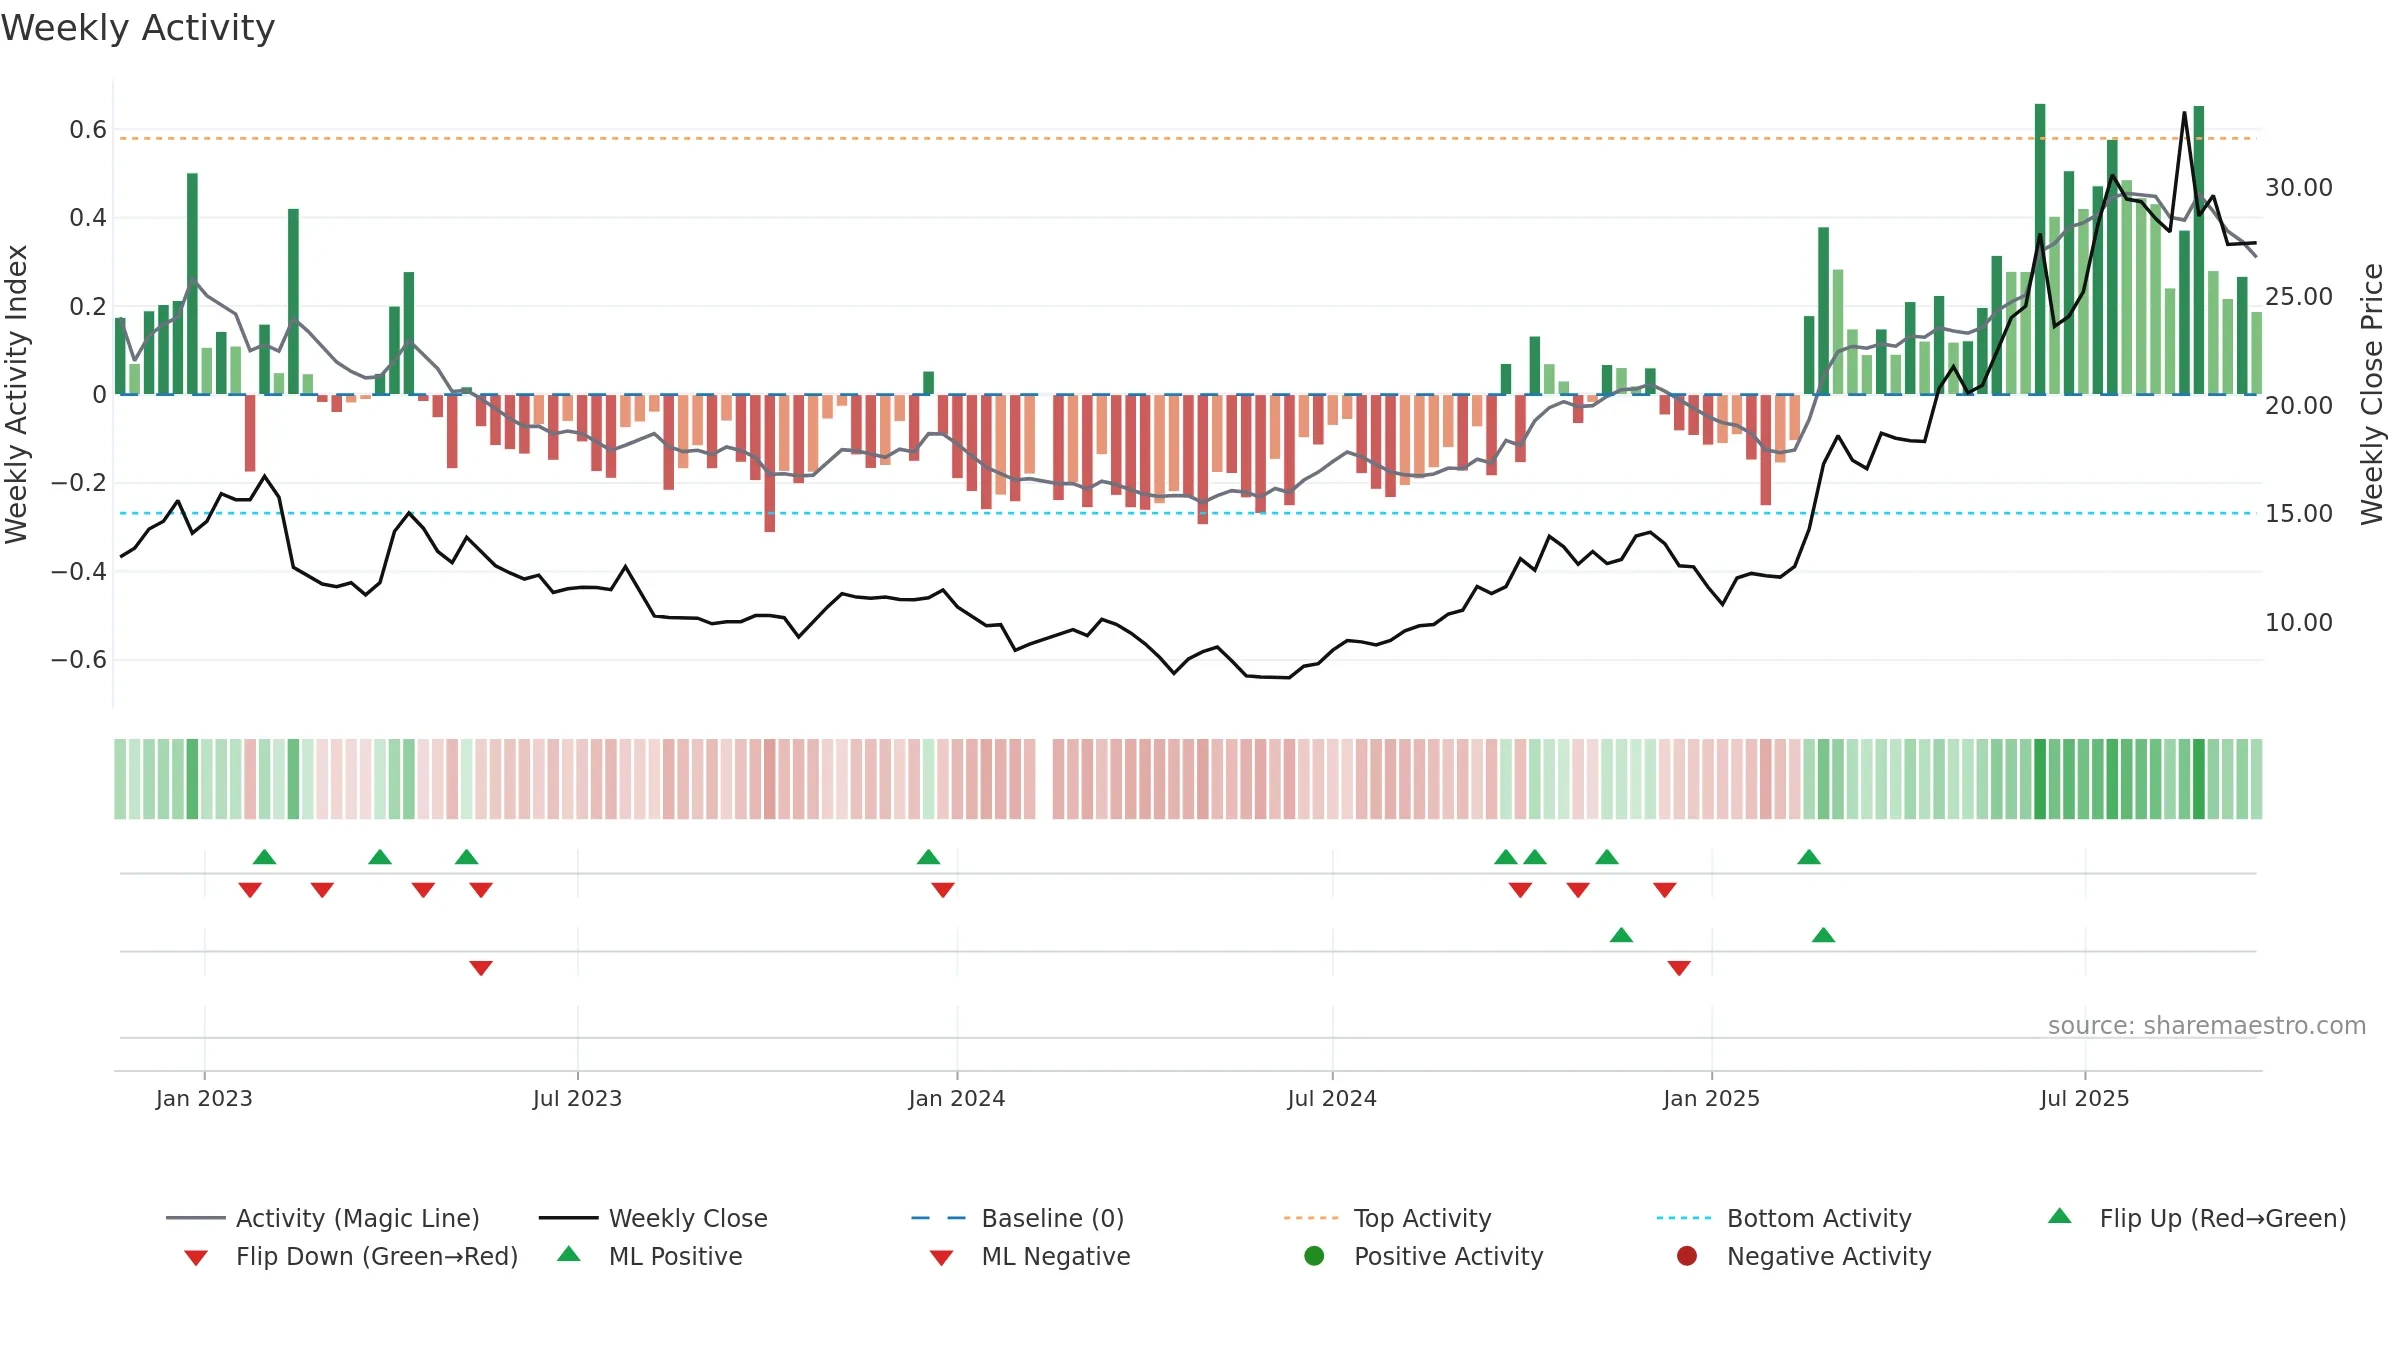Click the Bottom Activity cyan dotted legend line

(1684, 1218)
